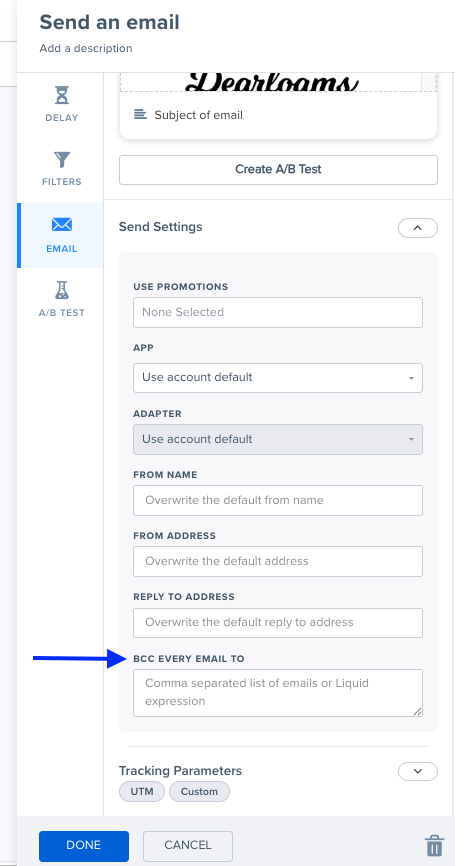455x866 pixels.
Task: Open the App dropdown
Action: click(x=278, y=378)
